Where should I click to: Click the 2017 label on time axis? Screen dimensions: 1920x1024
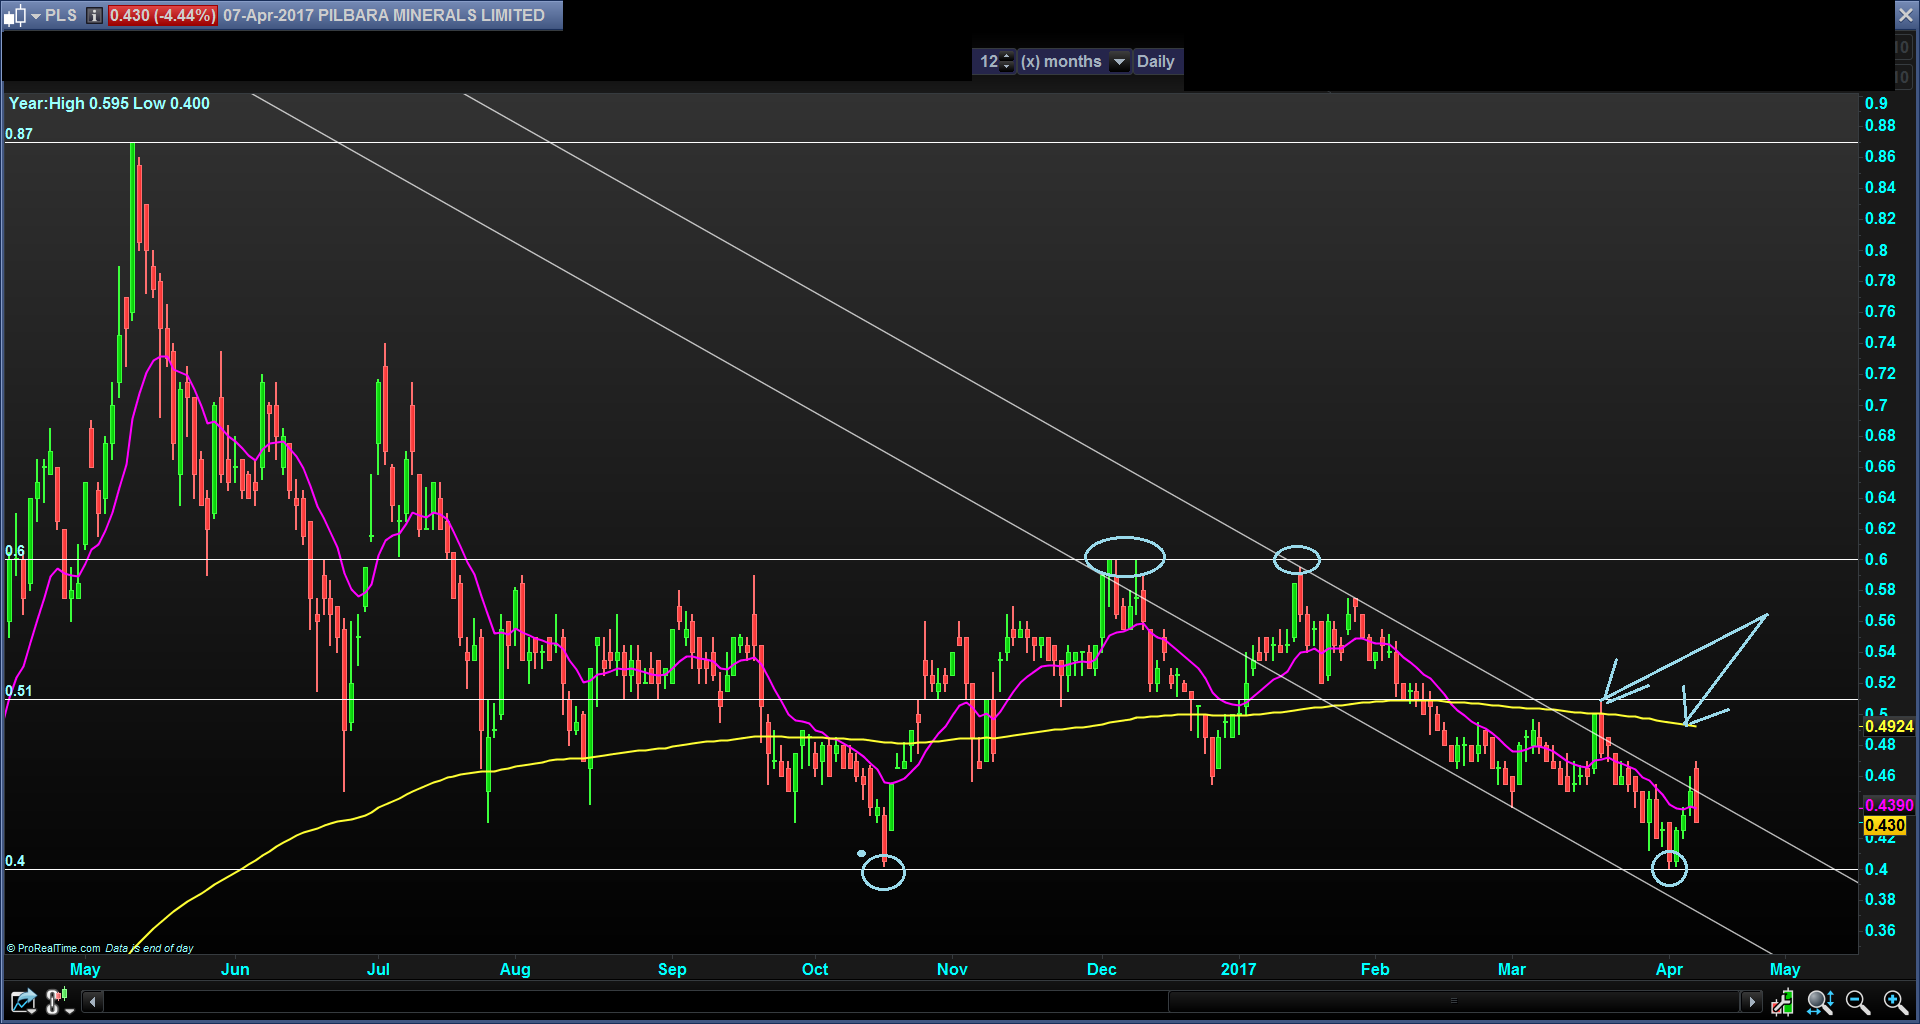click(x=1238, y=969)
